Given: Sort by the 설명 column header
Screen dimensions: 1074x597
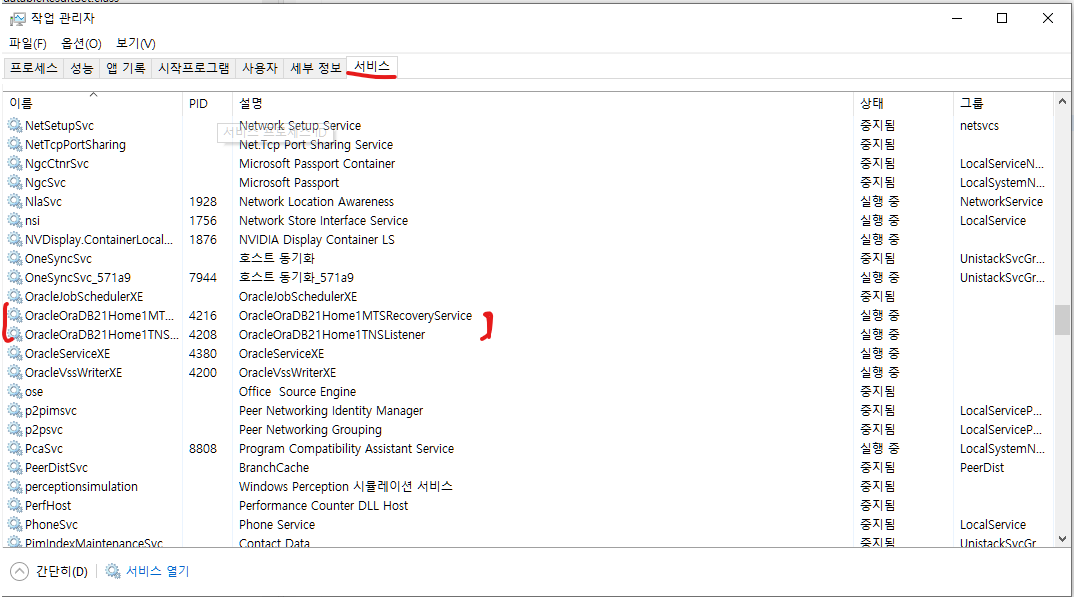Looking at the screenshot, I should click(x=542, y=103).
